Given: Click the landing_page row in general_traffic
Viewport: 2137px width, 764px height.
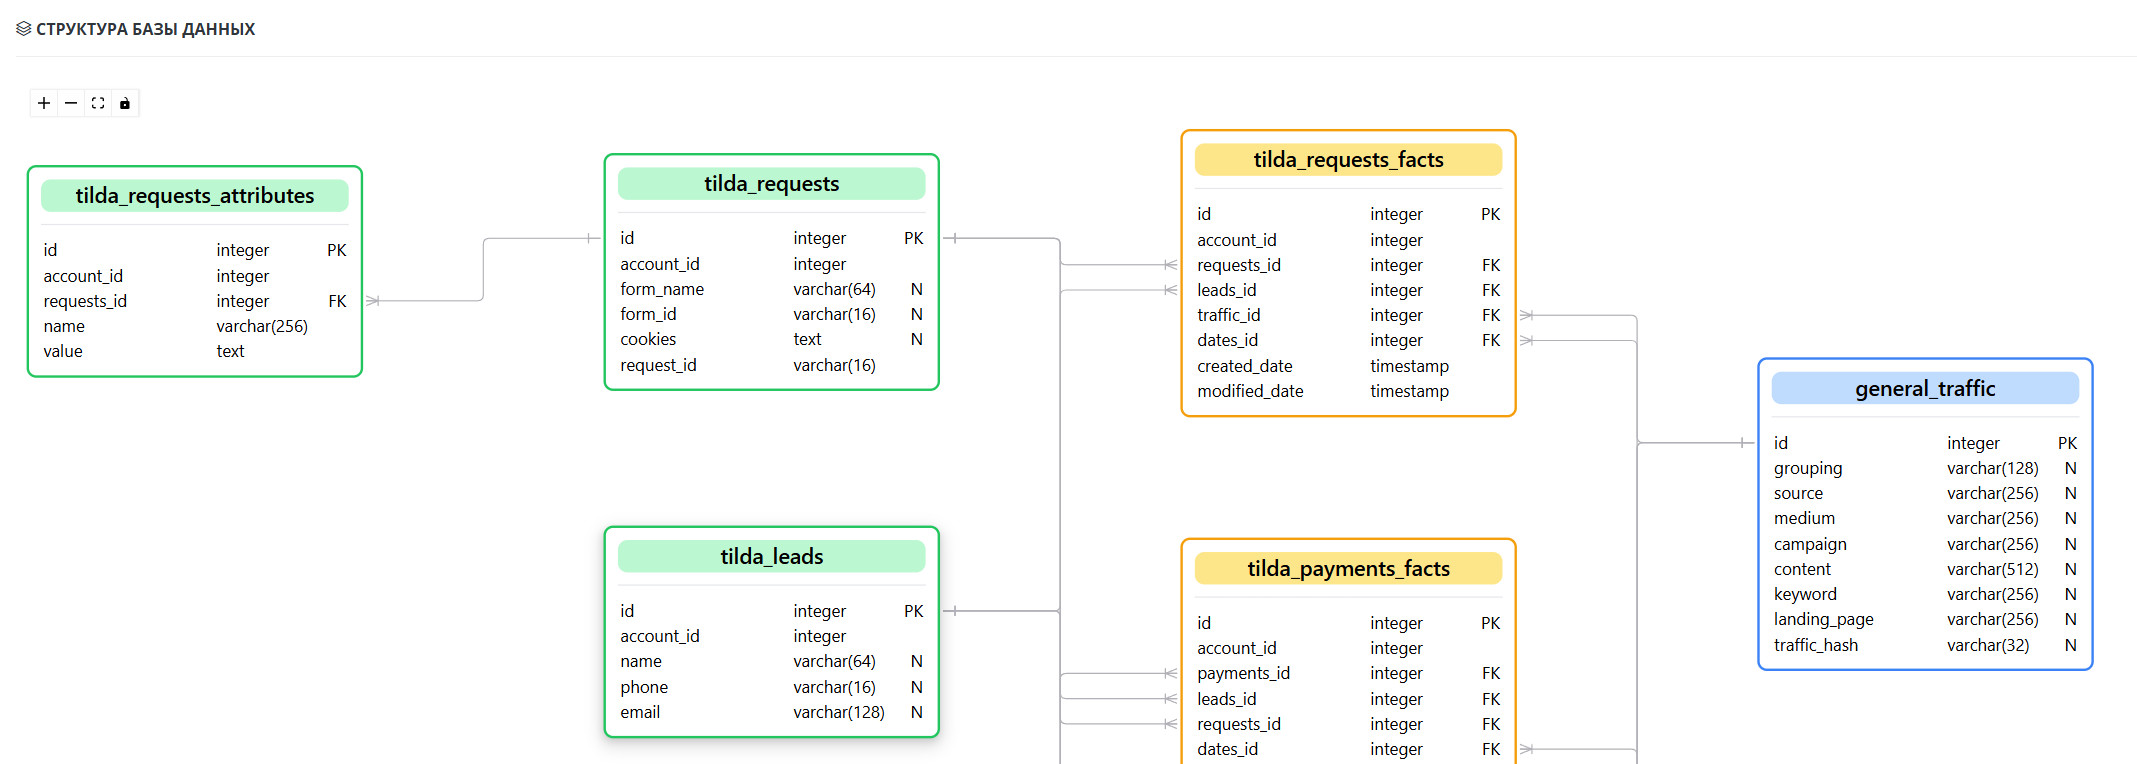Looking at the screenshot, I should pos(1824,620).
